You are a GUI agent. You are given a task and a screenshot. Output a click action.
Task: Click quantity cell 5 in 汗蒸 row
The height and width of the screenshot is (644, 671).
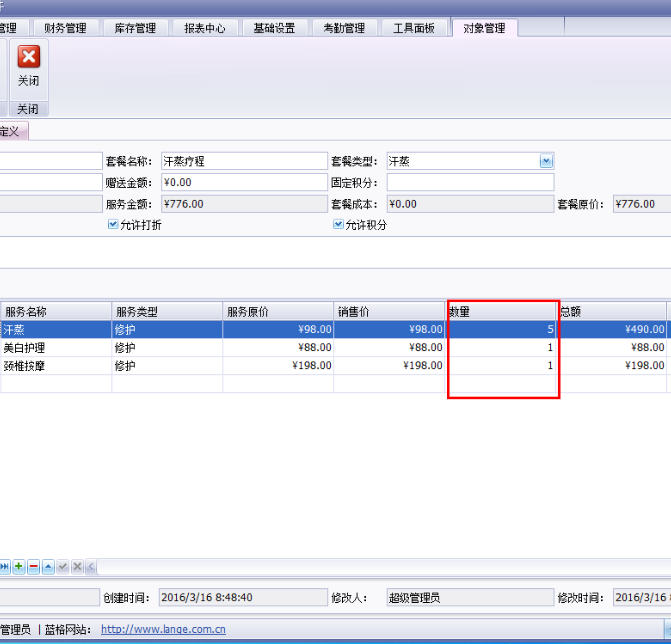tap(500, 329)
